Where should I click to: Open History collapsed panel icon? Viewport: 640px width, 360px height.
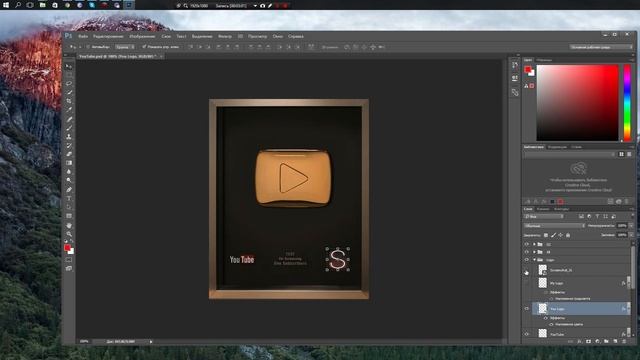click(x=515, y=65)
